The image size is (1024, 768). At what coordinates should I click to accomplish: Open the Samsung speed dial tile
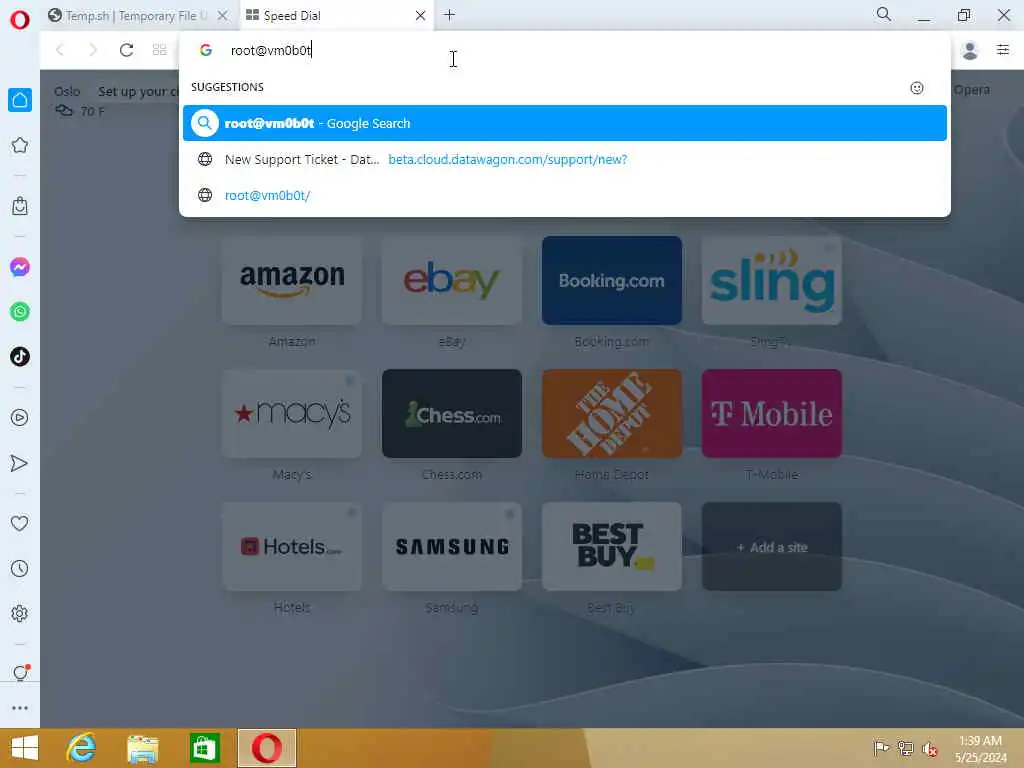pos(451,547)
